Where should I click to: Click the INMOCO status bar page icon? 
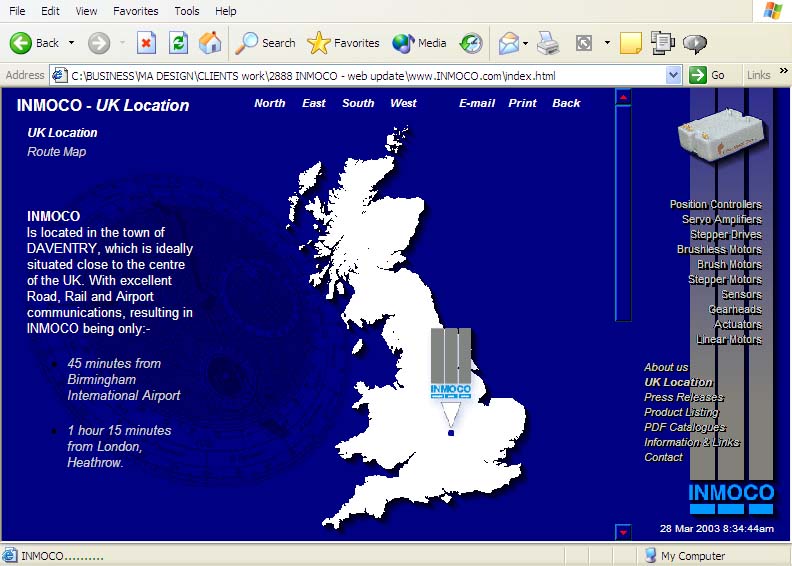(9, 555)
